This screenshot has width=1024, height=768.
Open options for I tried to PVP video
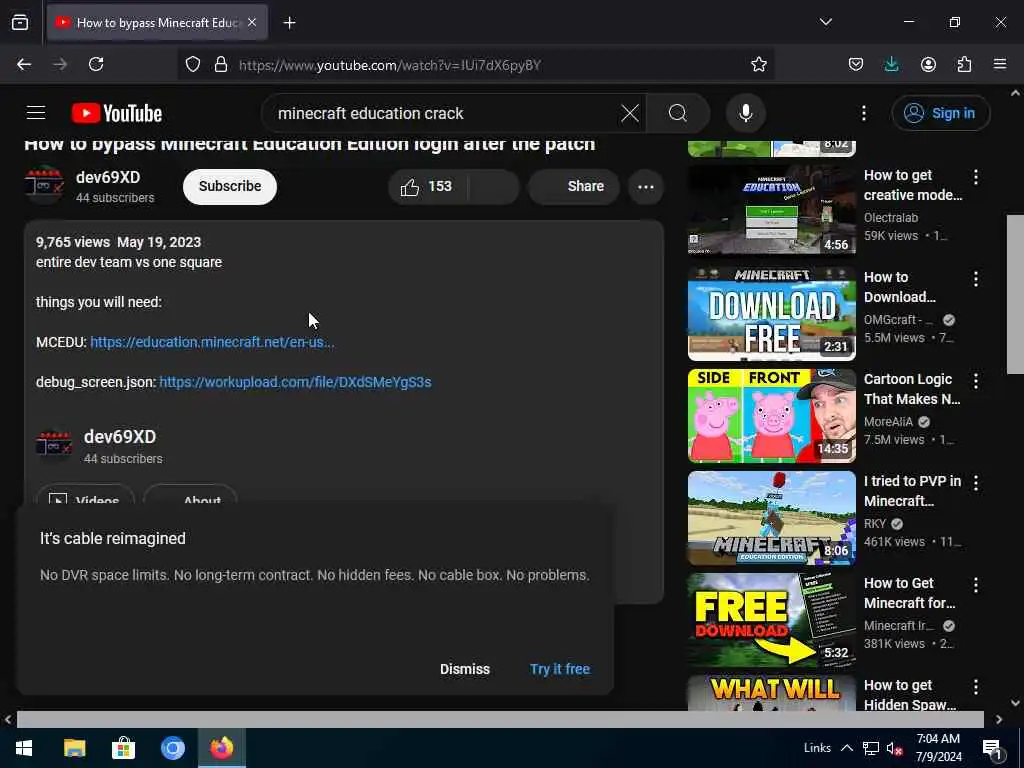[x=976, y=483]
